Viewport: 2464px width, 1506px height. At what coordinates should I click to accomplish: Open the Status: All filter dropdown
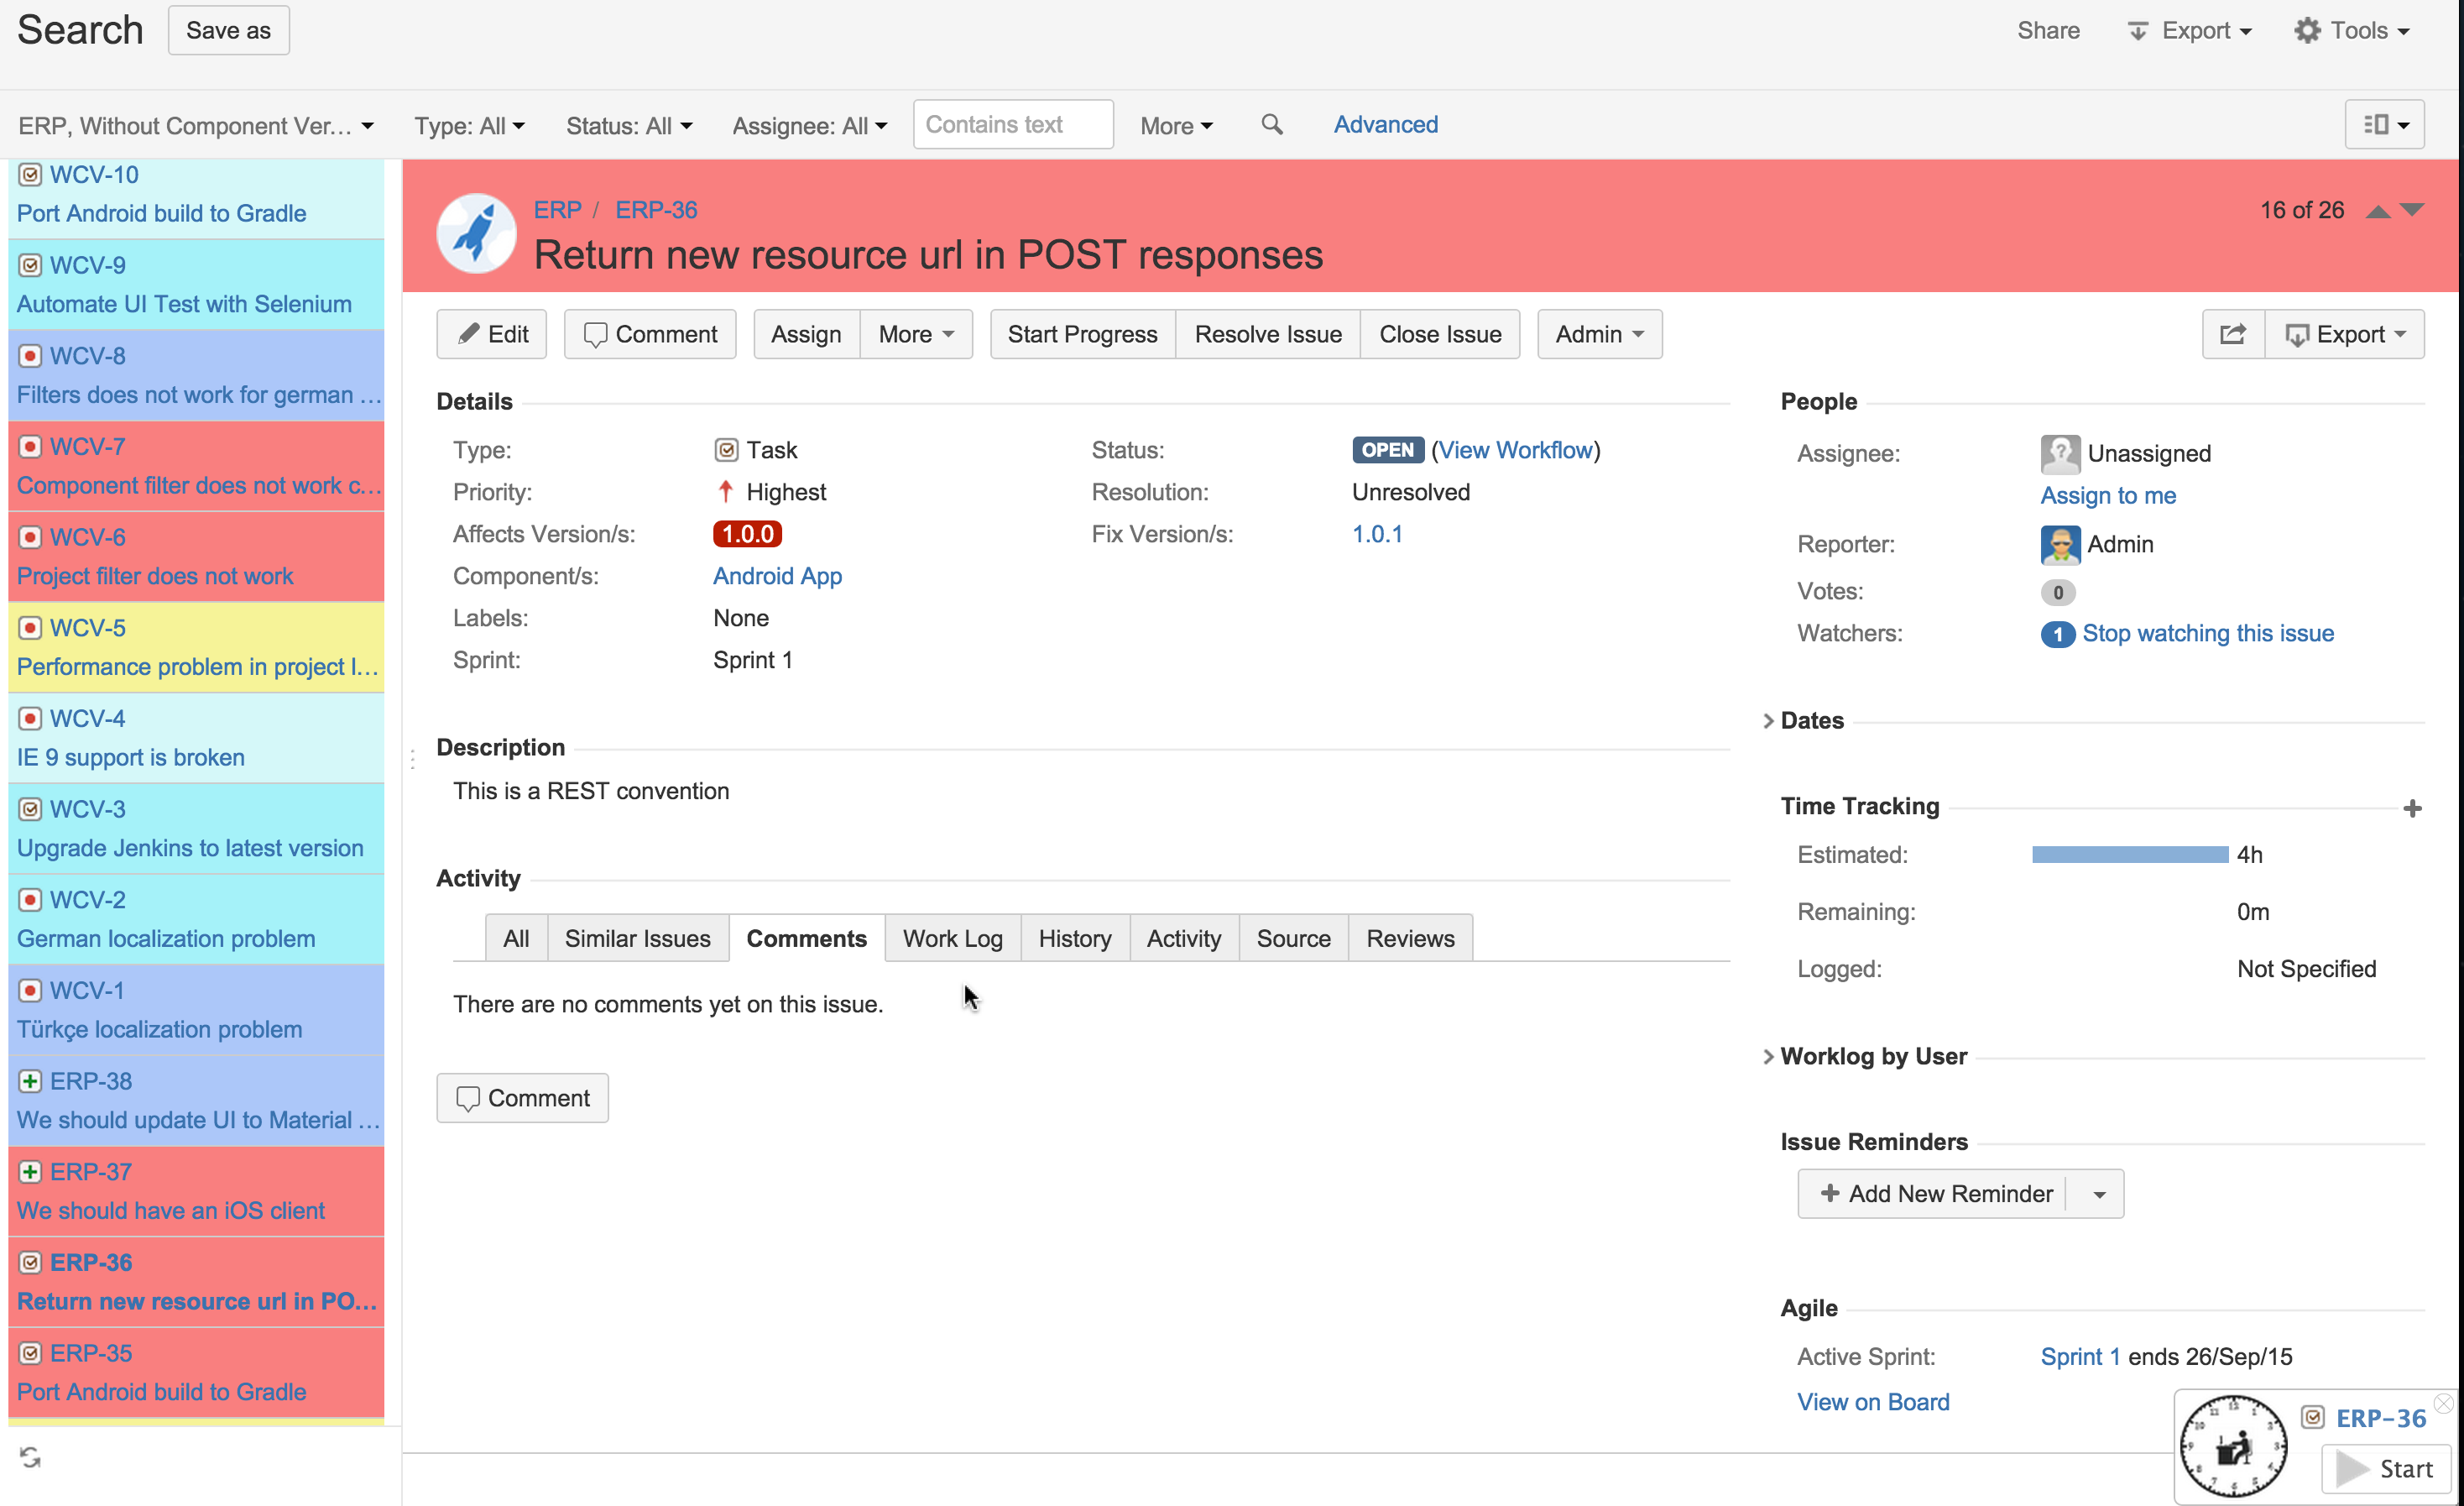tap(628, 126)
